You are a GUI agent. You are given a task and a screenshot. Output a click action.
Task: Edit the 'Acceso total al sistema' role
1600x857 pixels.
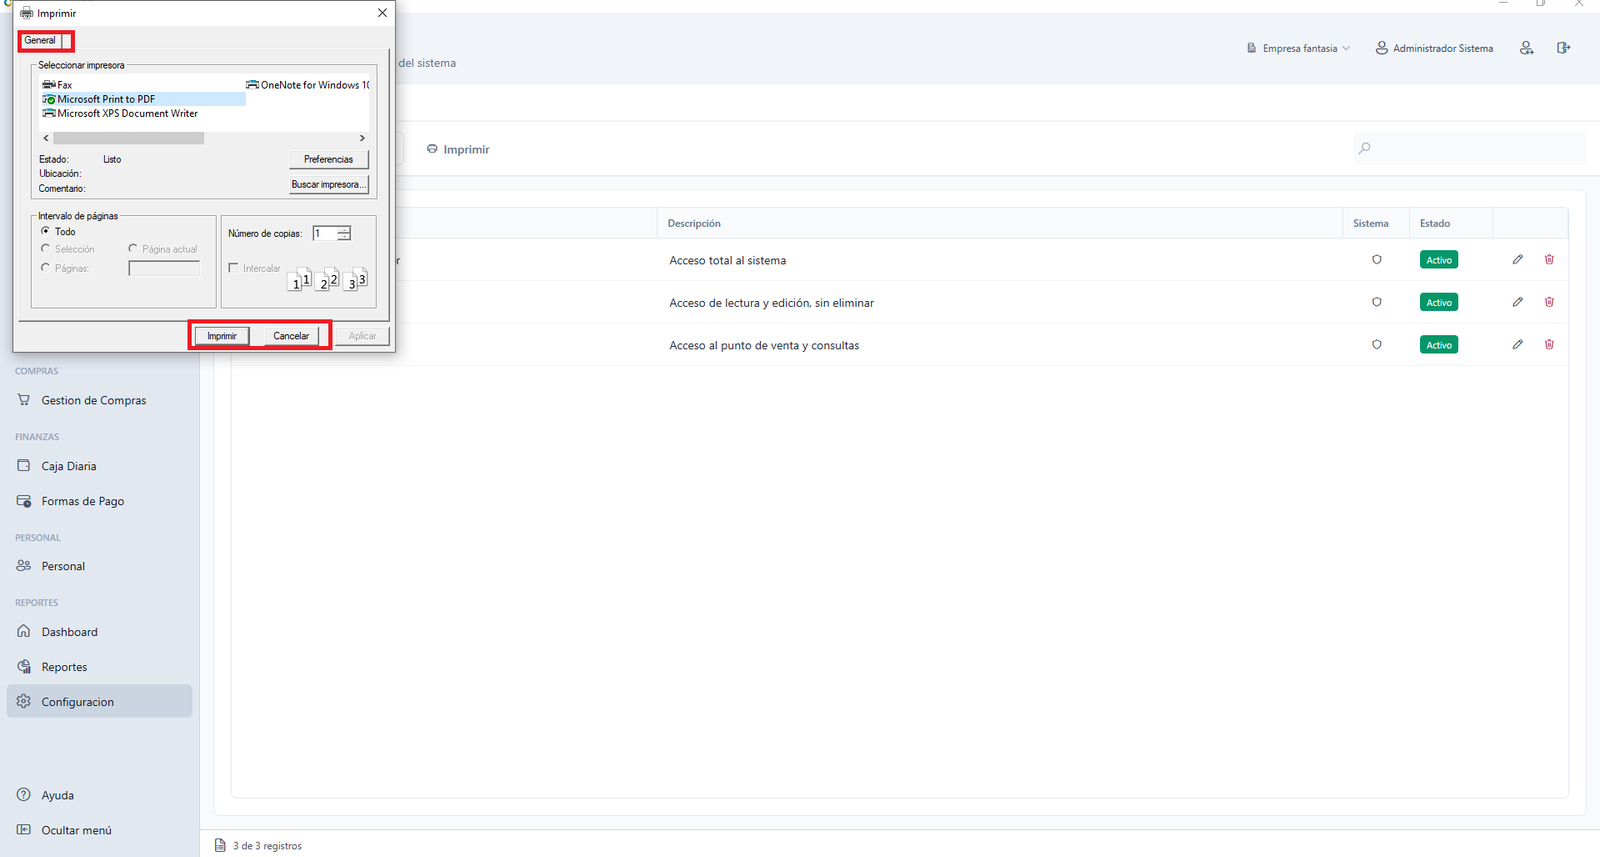pyautogui.click(x=1517, y=259)
